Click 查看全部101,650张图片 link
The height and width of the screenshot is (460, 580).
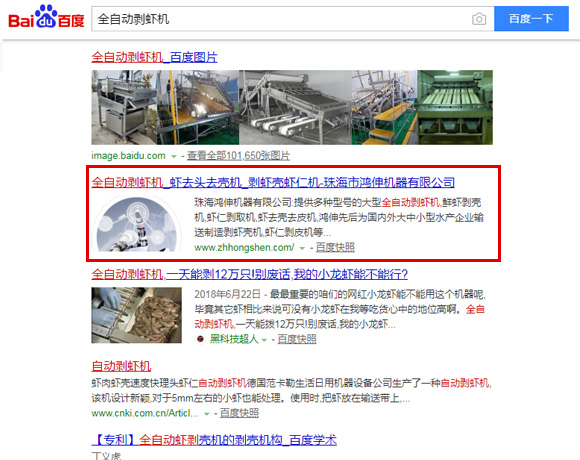point(238,156)
